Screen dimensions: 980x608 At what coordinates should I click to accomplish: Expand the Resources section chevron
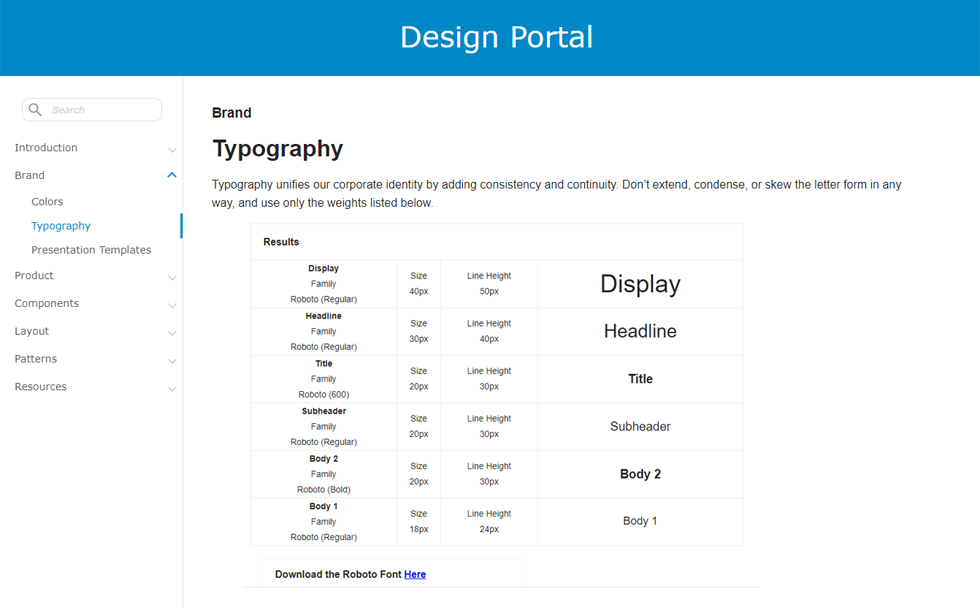[172, 388]
